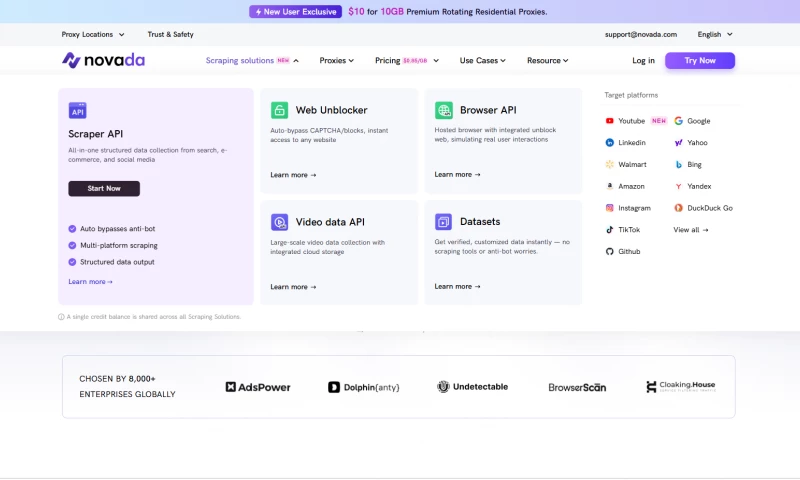Select the Scraper API heading

(x=95, y=134)
